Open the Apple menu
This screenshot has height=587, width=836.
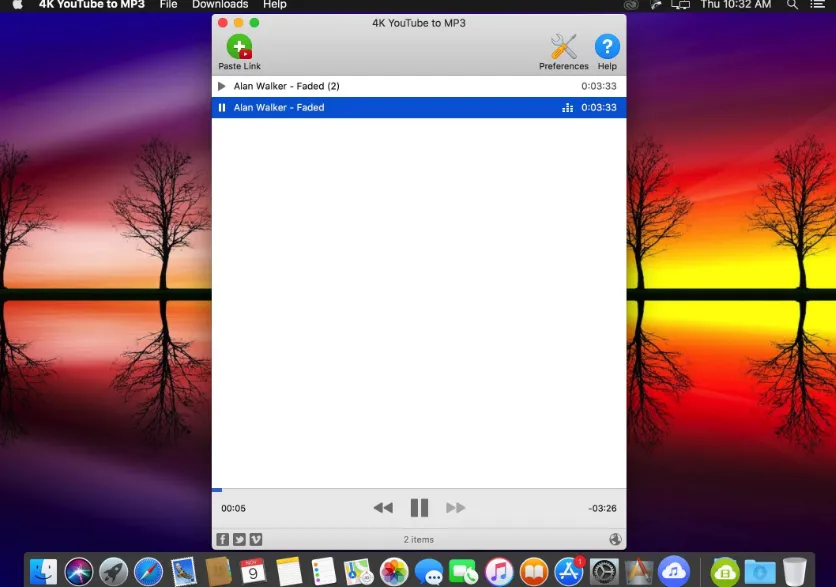click(18, 5)
